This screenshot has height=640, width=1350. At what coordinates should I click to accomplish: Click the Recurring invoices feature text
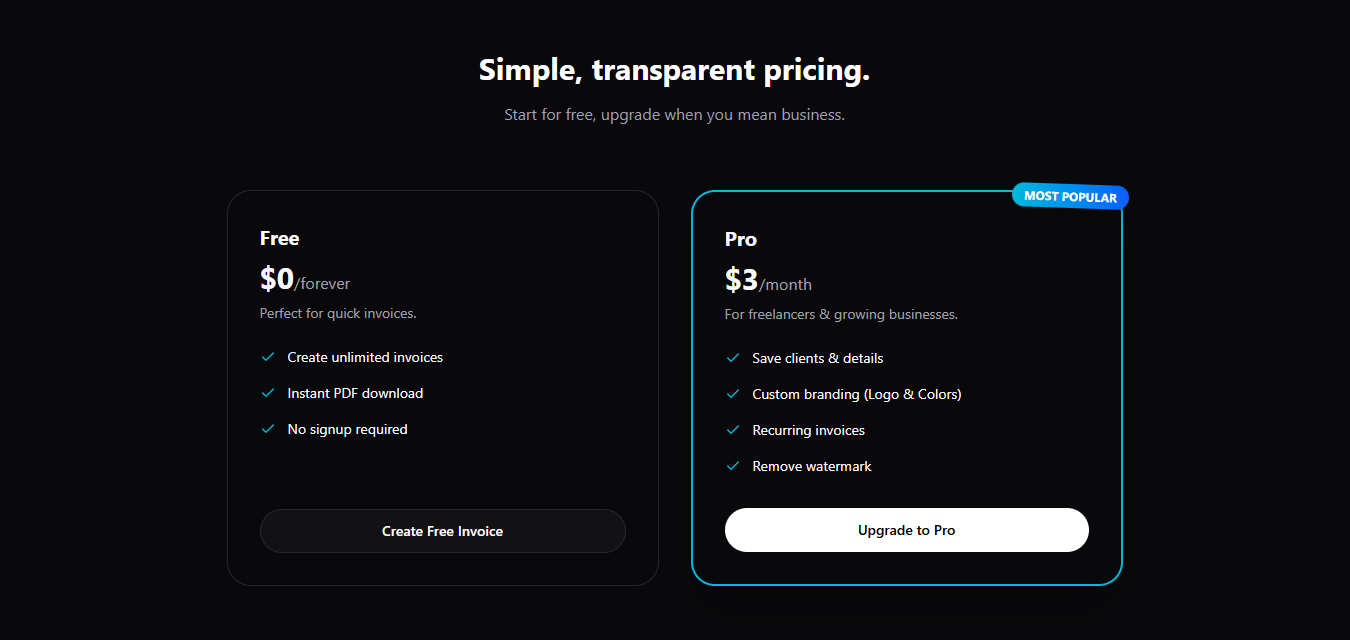808,430
